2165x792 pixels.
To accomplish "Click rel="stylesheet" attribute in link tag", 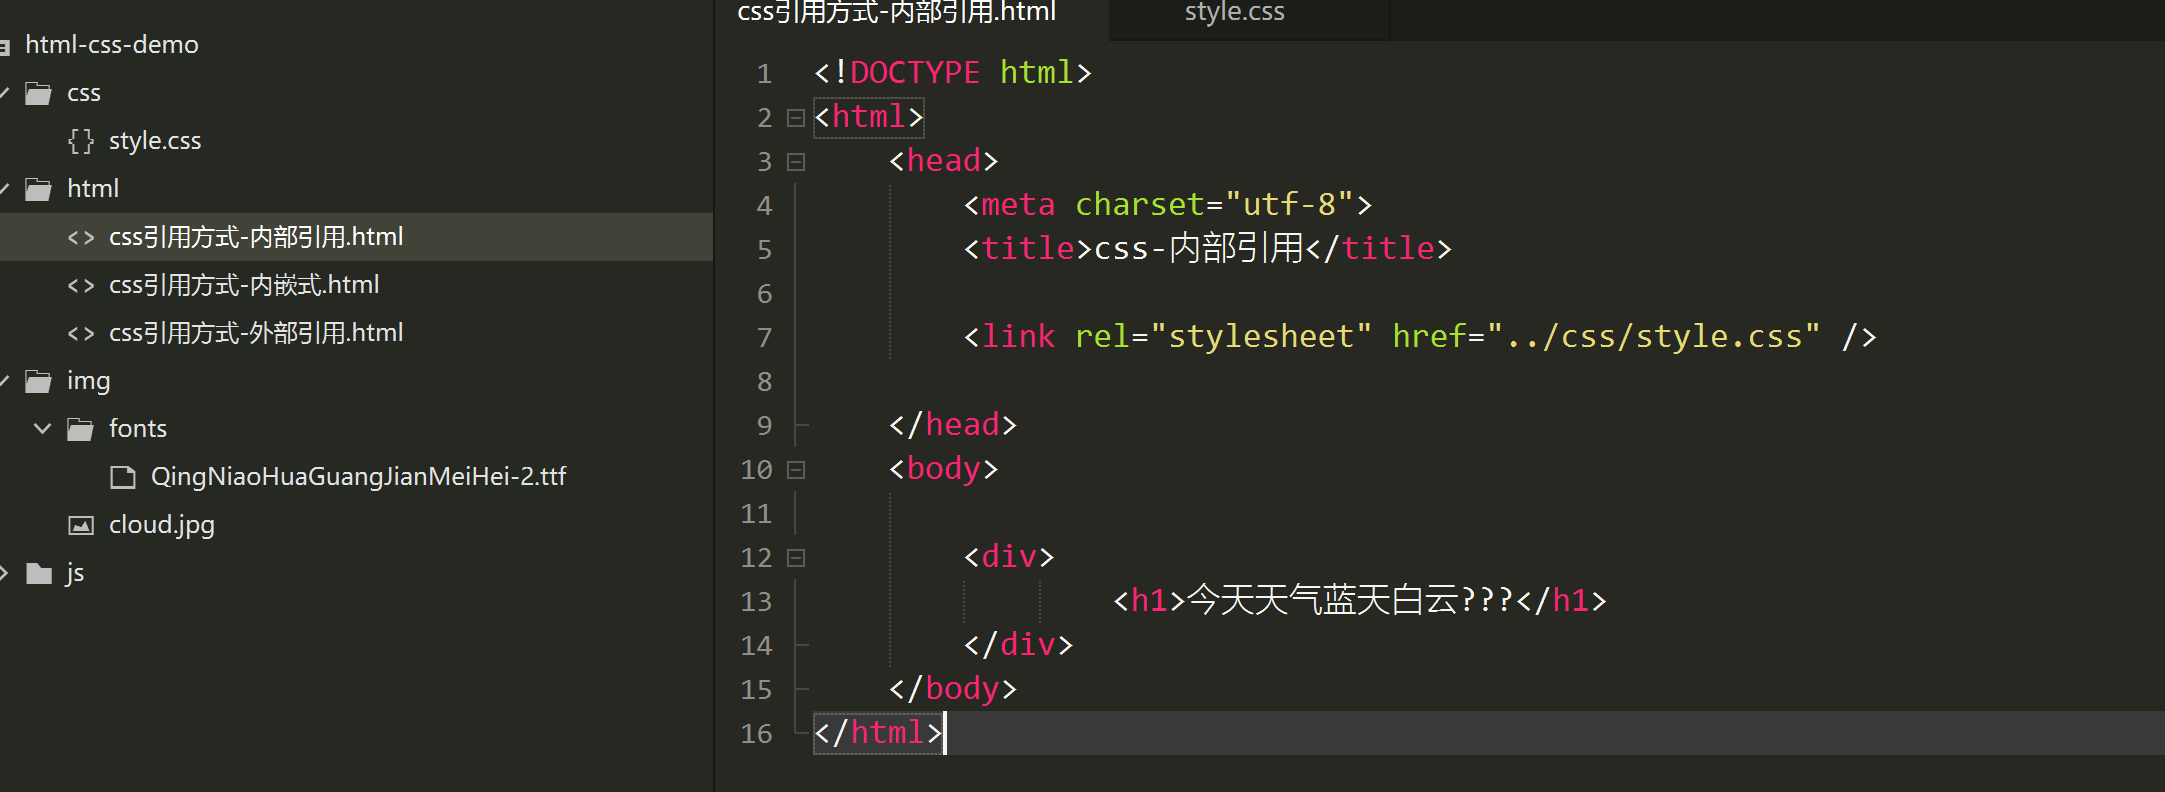I will coord(1223,337).
